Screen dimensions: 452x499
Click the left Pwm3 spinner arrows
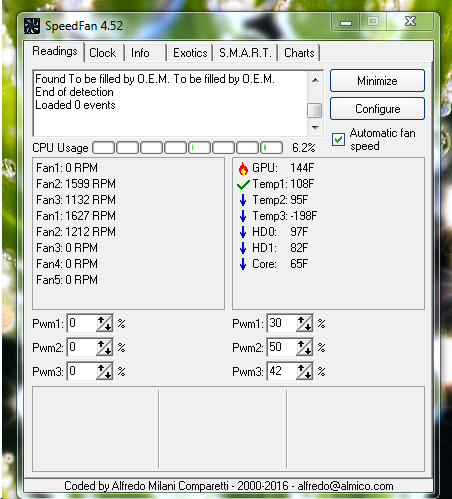104,371
